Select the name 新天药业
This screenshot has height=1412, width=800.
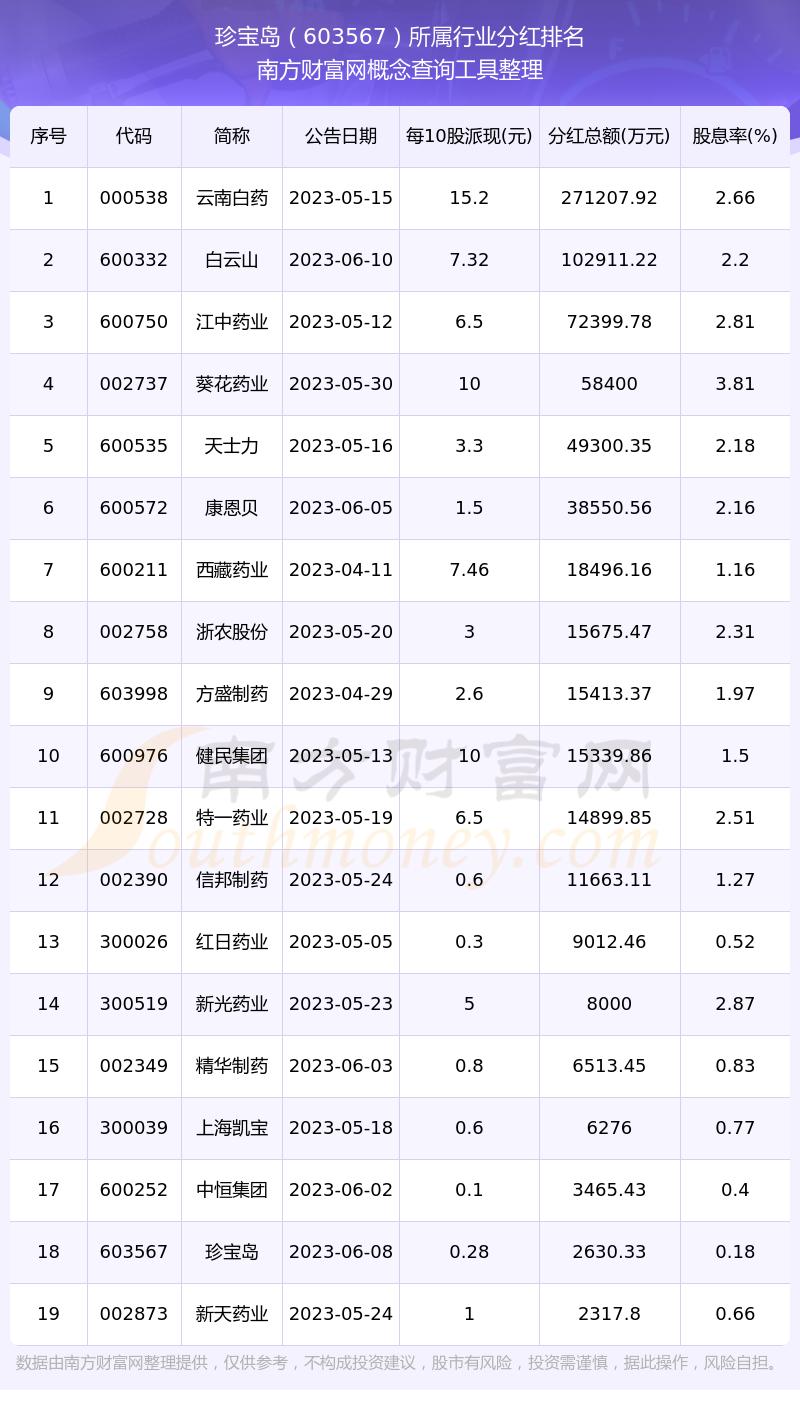[232, 1314]
